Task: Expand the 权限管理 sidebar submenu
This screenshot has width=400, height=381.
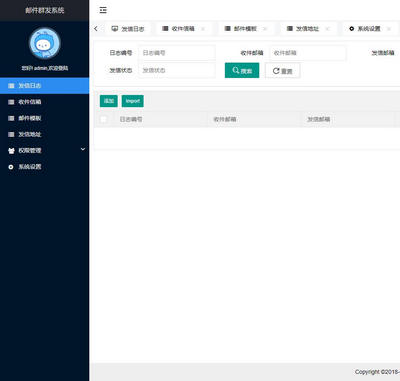Action: (44, 150)
